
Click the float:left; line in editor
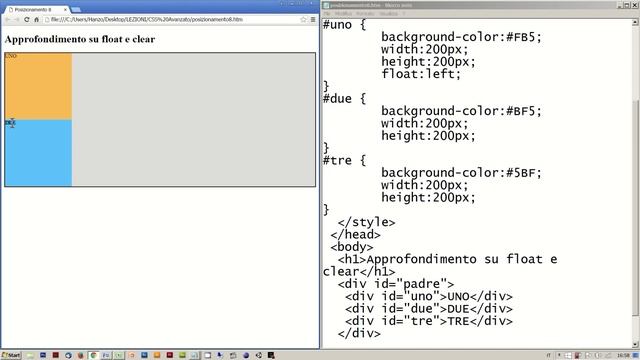[x=421, y=74]
